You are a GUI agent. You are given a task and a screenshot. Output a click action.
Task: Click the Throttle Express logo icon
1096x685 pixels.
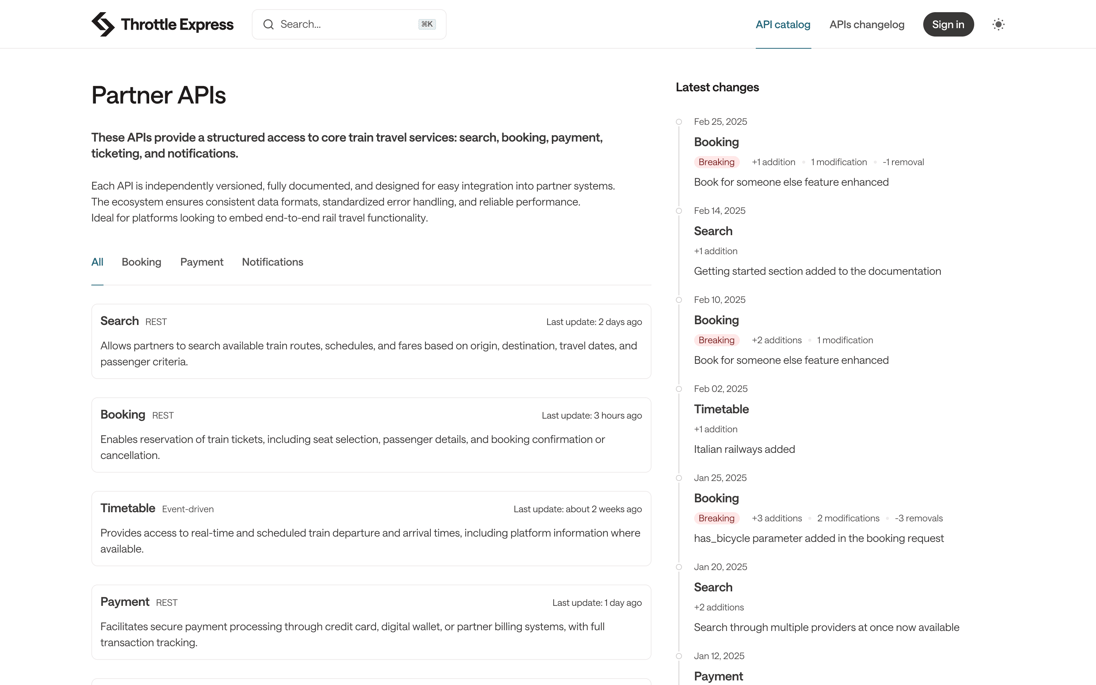pyautogui.click(x=103, y=24)
